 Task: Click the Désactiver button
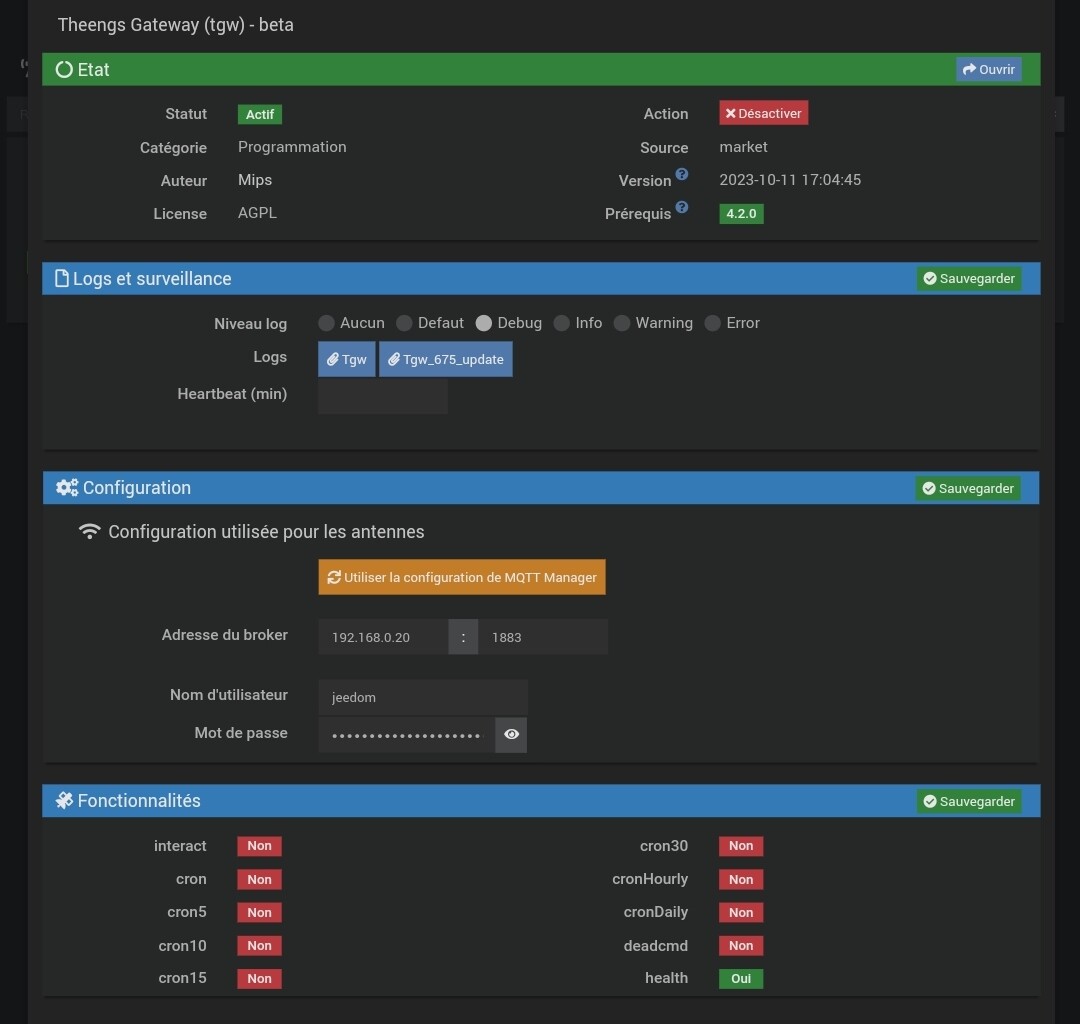point(763,113)
